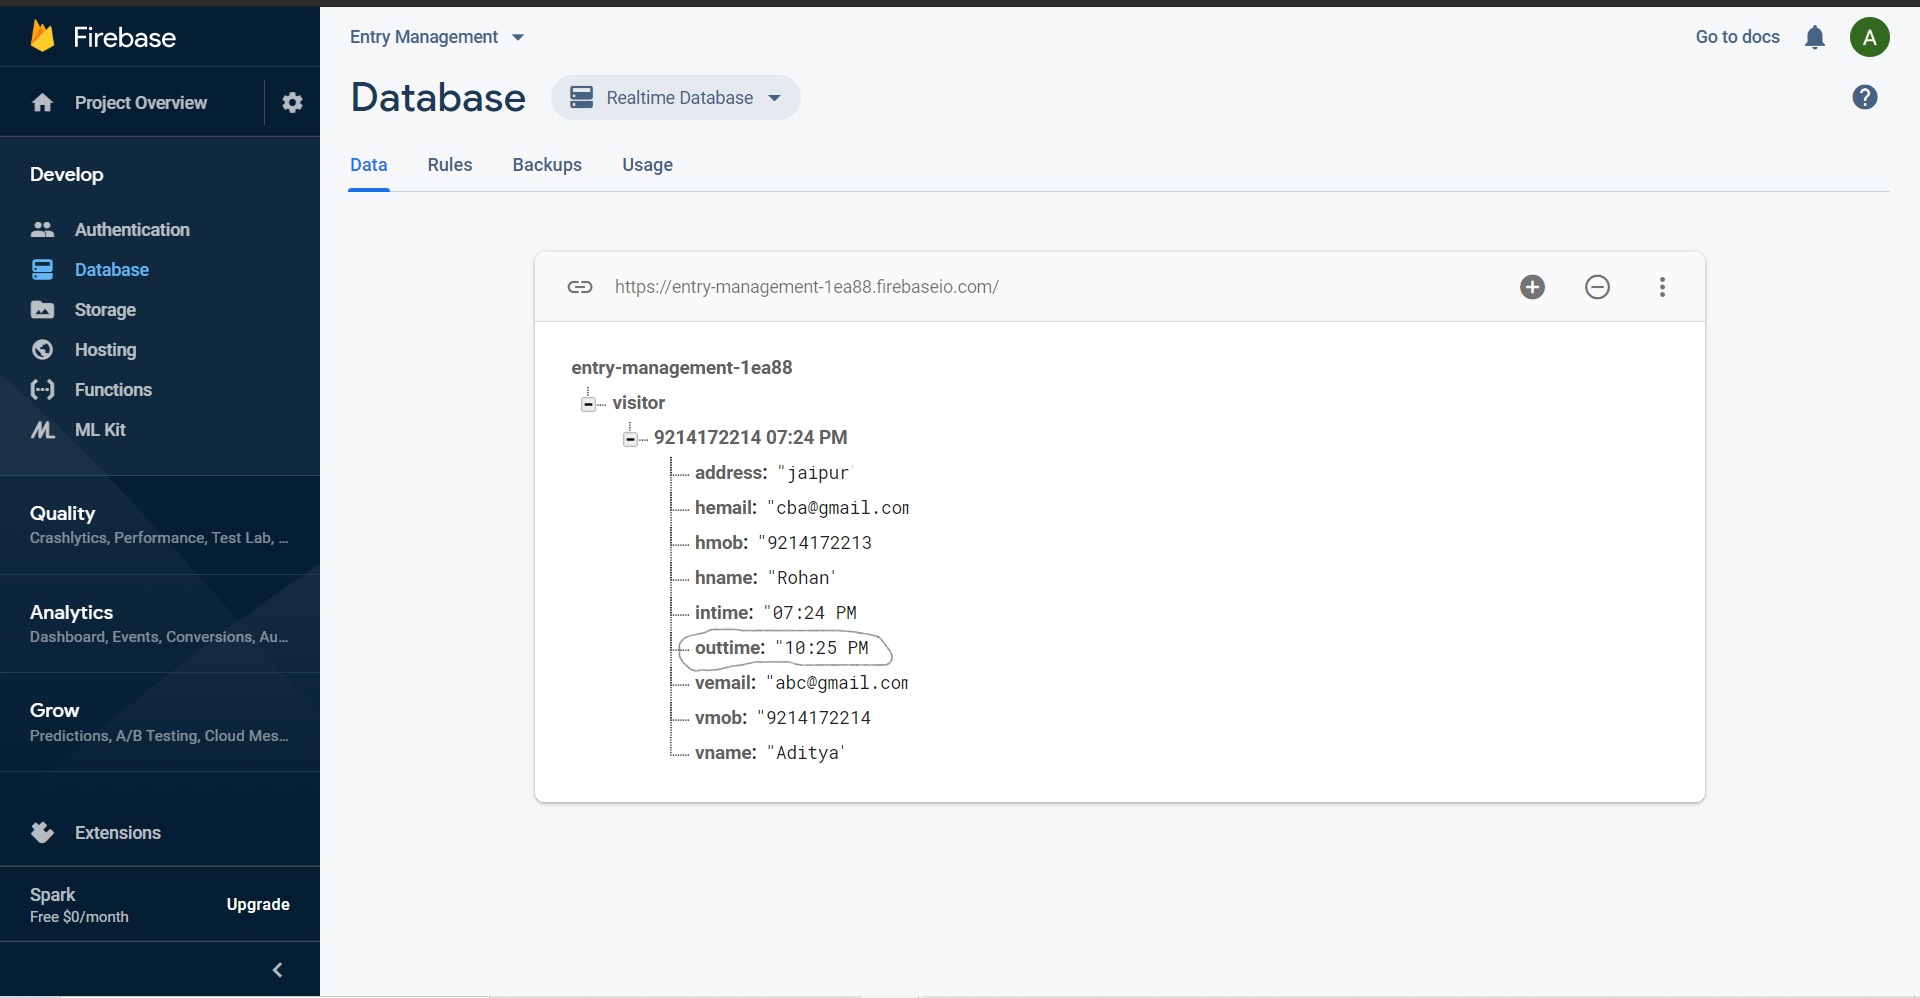
Task: Click the Extensions icon in sidebar
Action: [x=42, y=832]
